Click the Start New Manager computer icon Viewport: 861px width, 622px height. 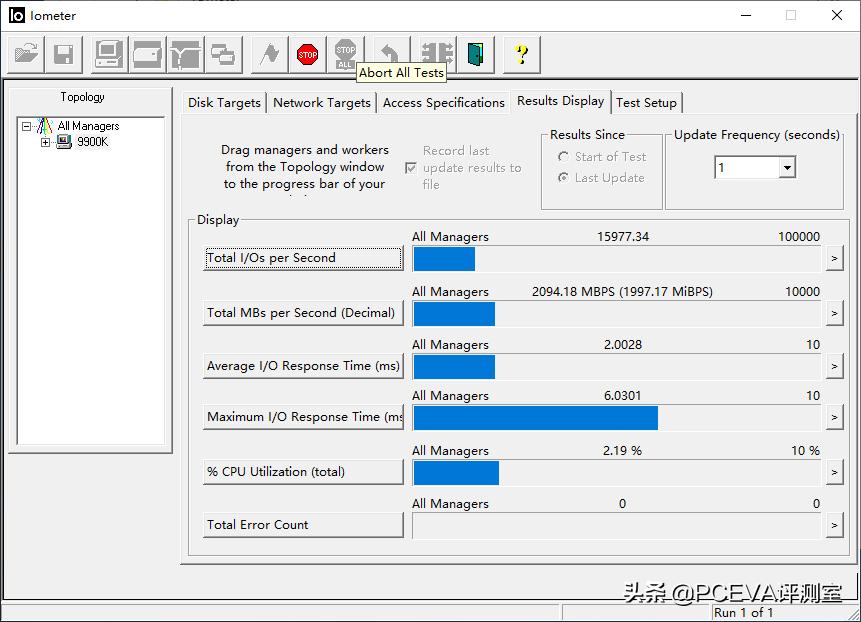pos(109,54)
